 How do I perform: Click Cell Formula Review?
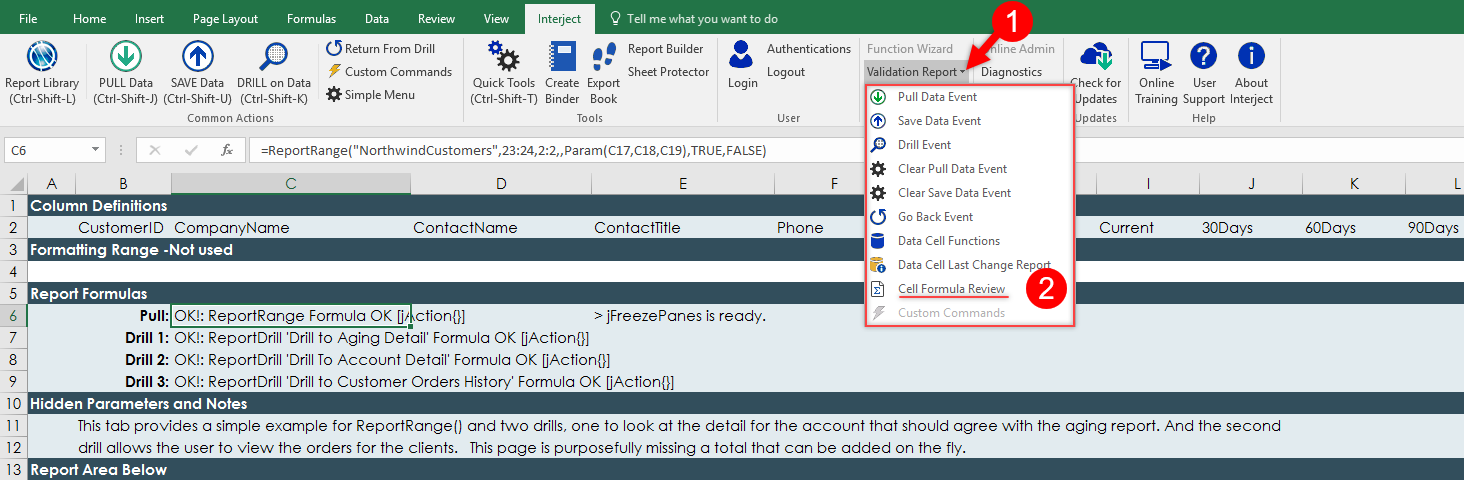point(968,289)
